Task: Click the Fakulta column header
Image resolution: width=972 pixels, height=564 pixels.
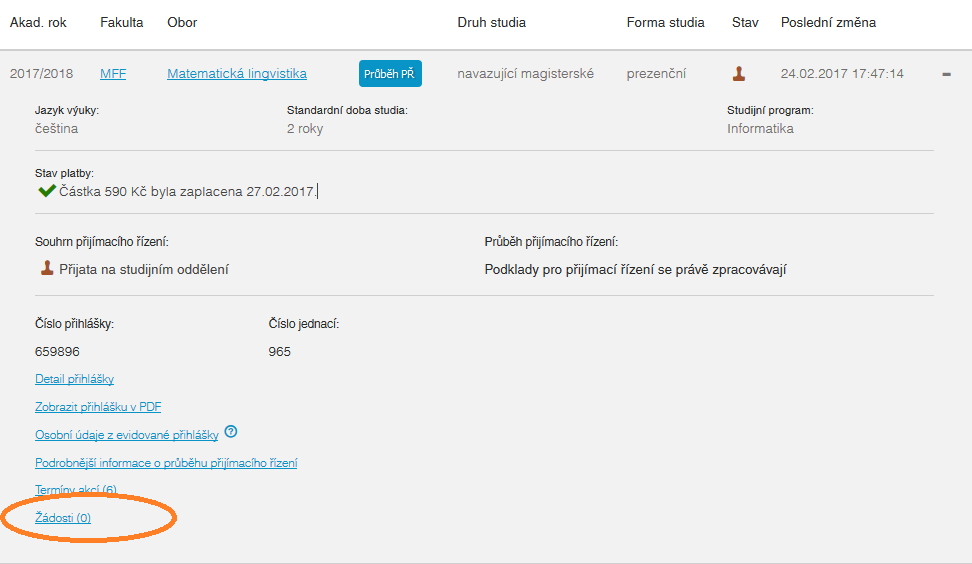Action: (122, 22)
